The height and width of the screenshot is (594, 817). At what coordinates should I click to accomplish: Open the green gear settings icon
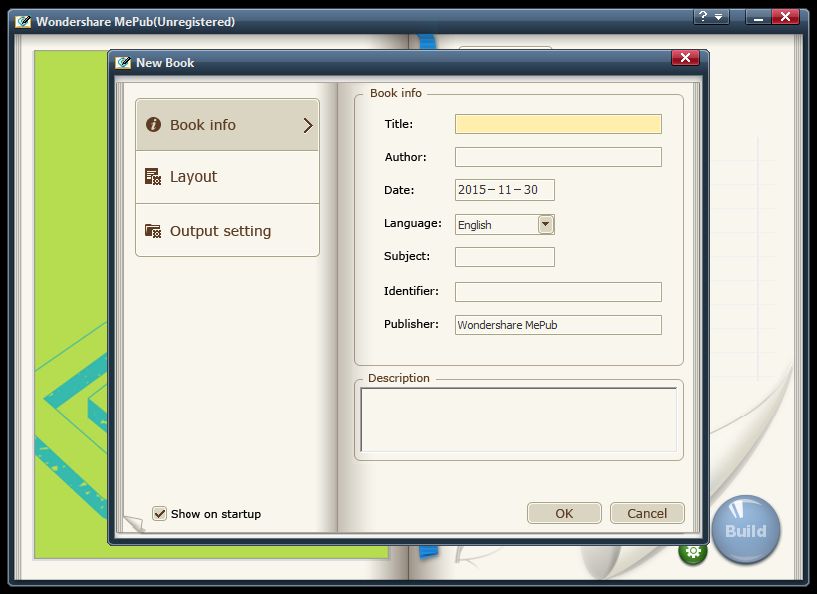click(692, 551)
